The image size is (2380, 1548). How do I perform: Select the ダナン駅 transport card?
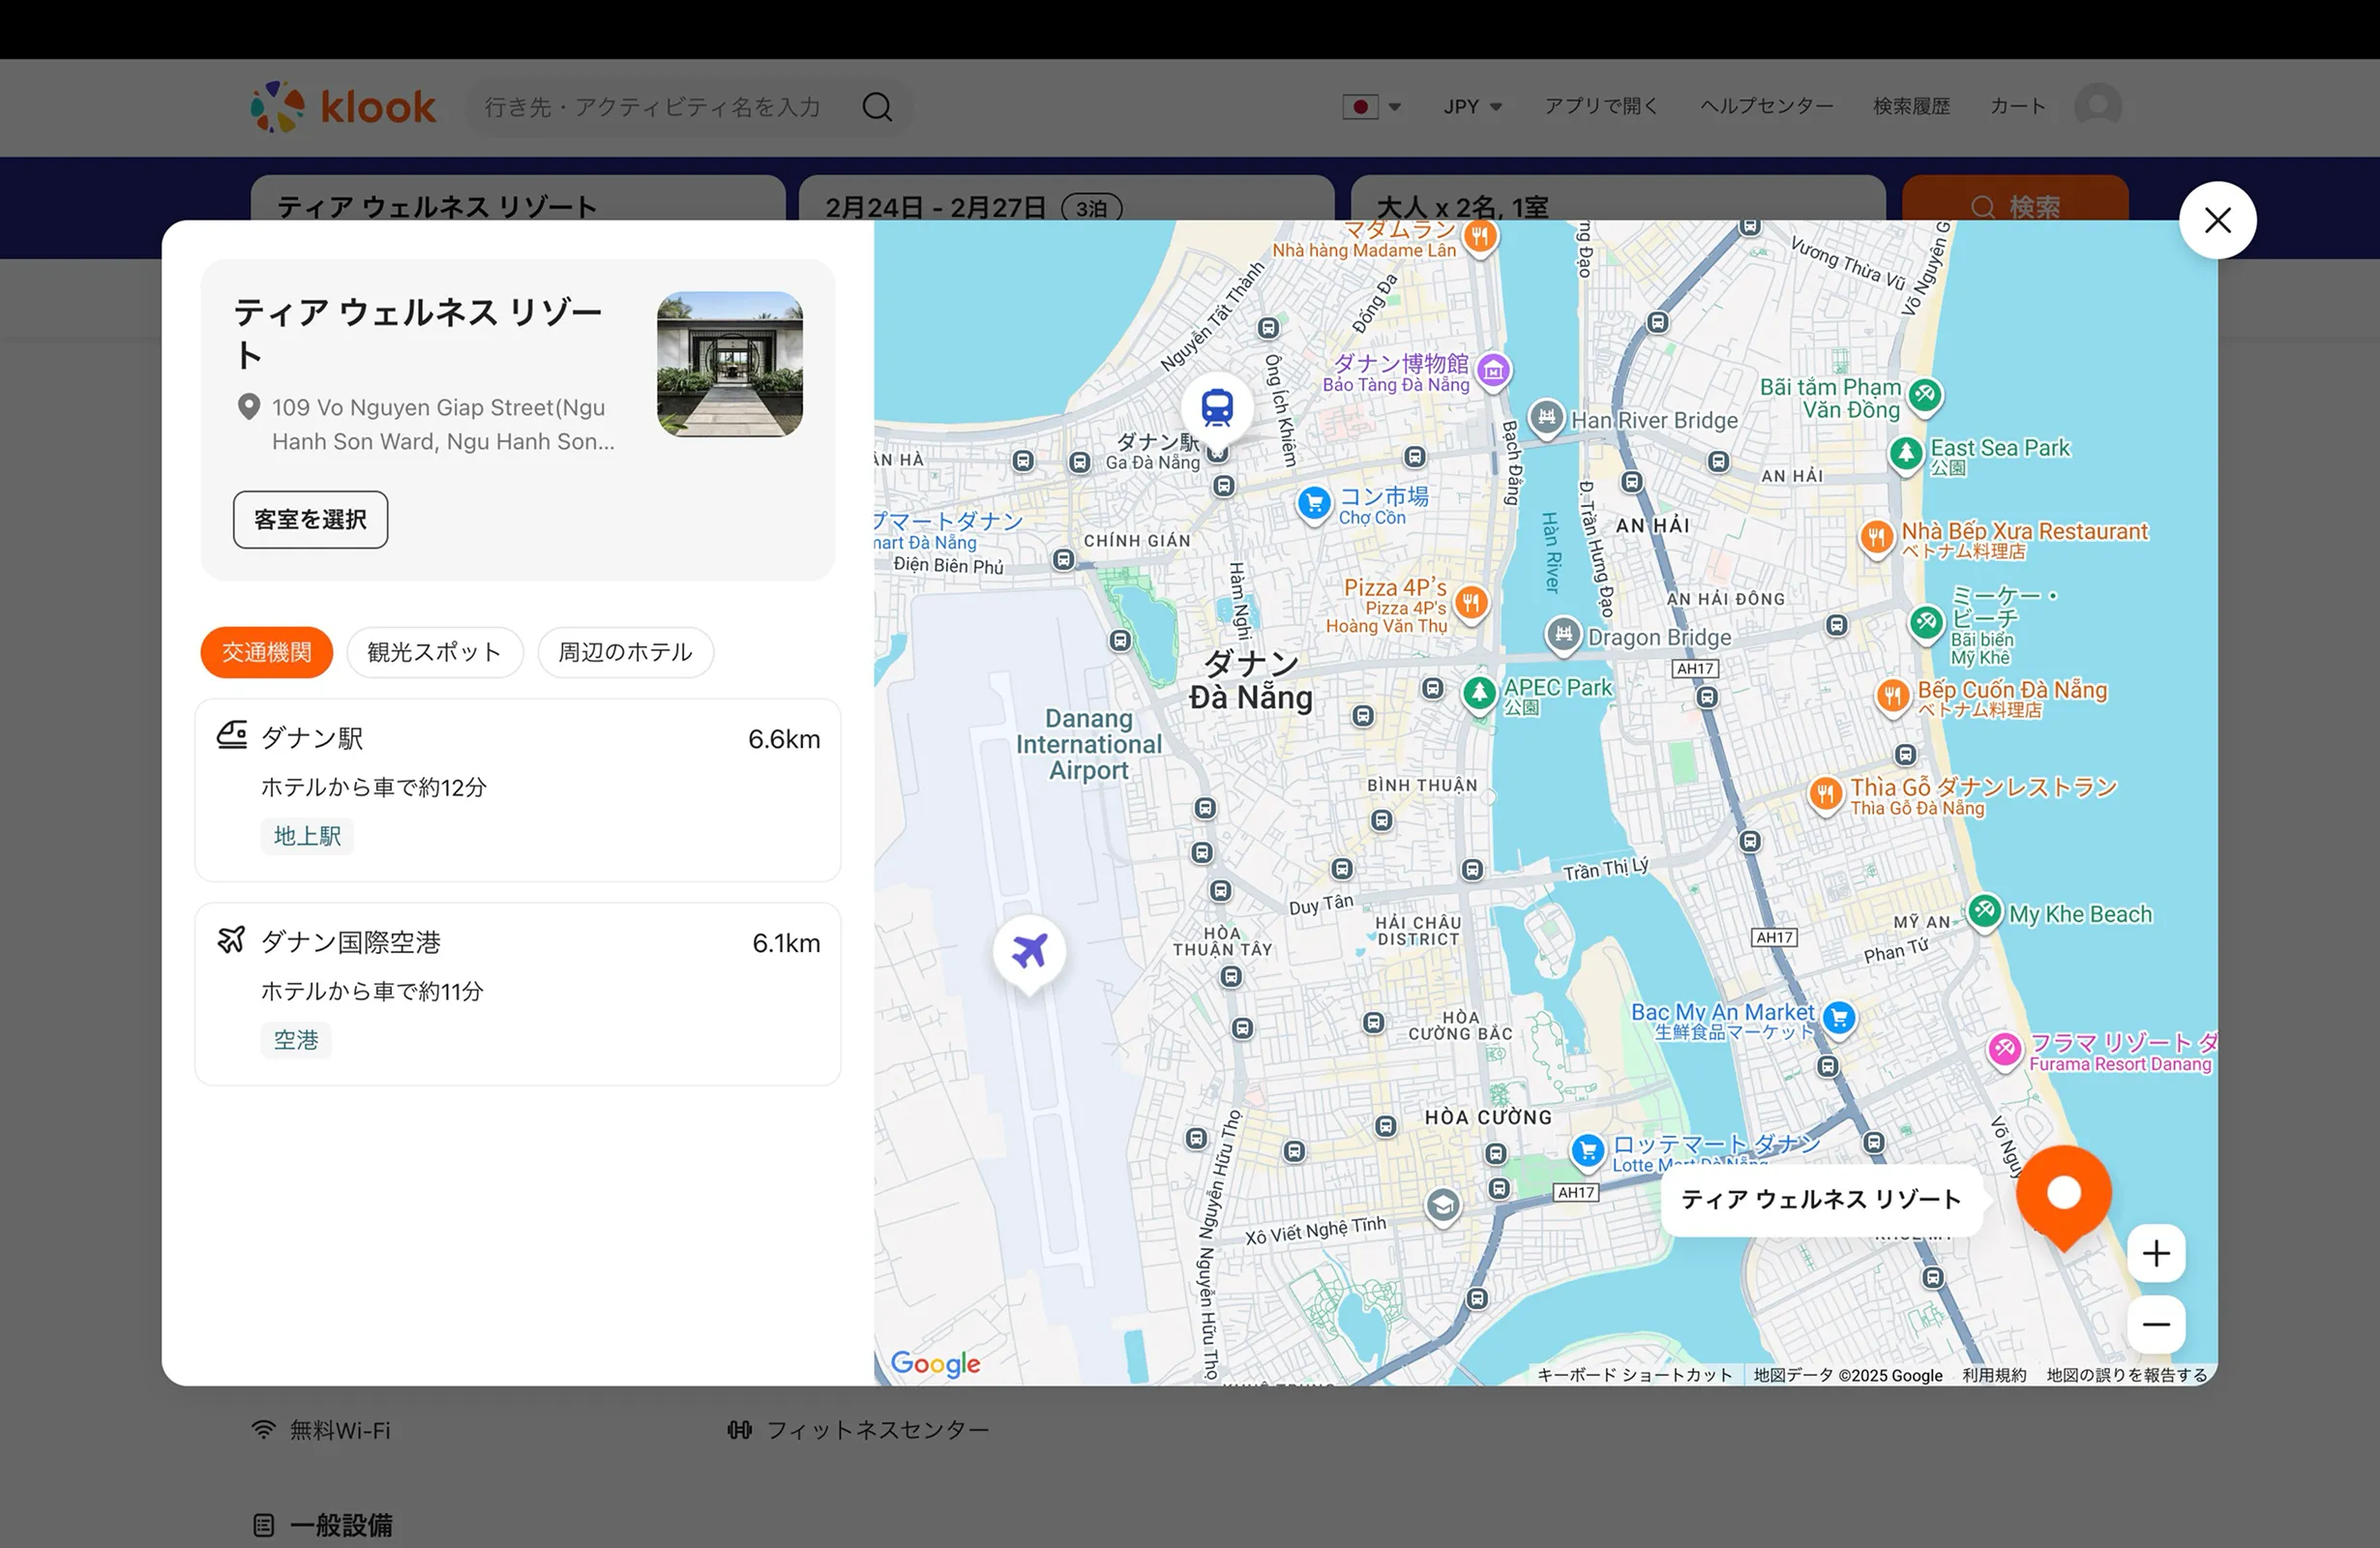point(518,790)
